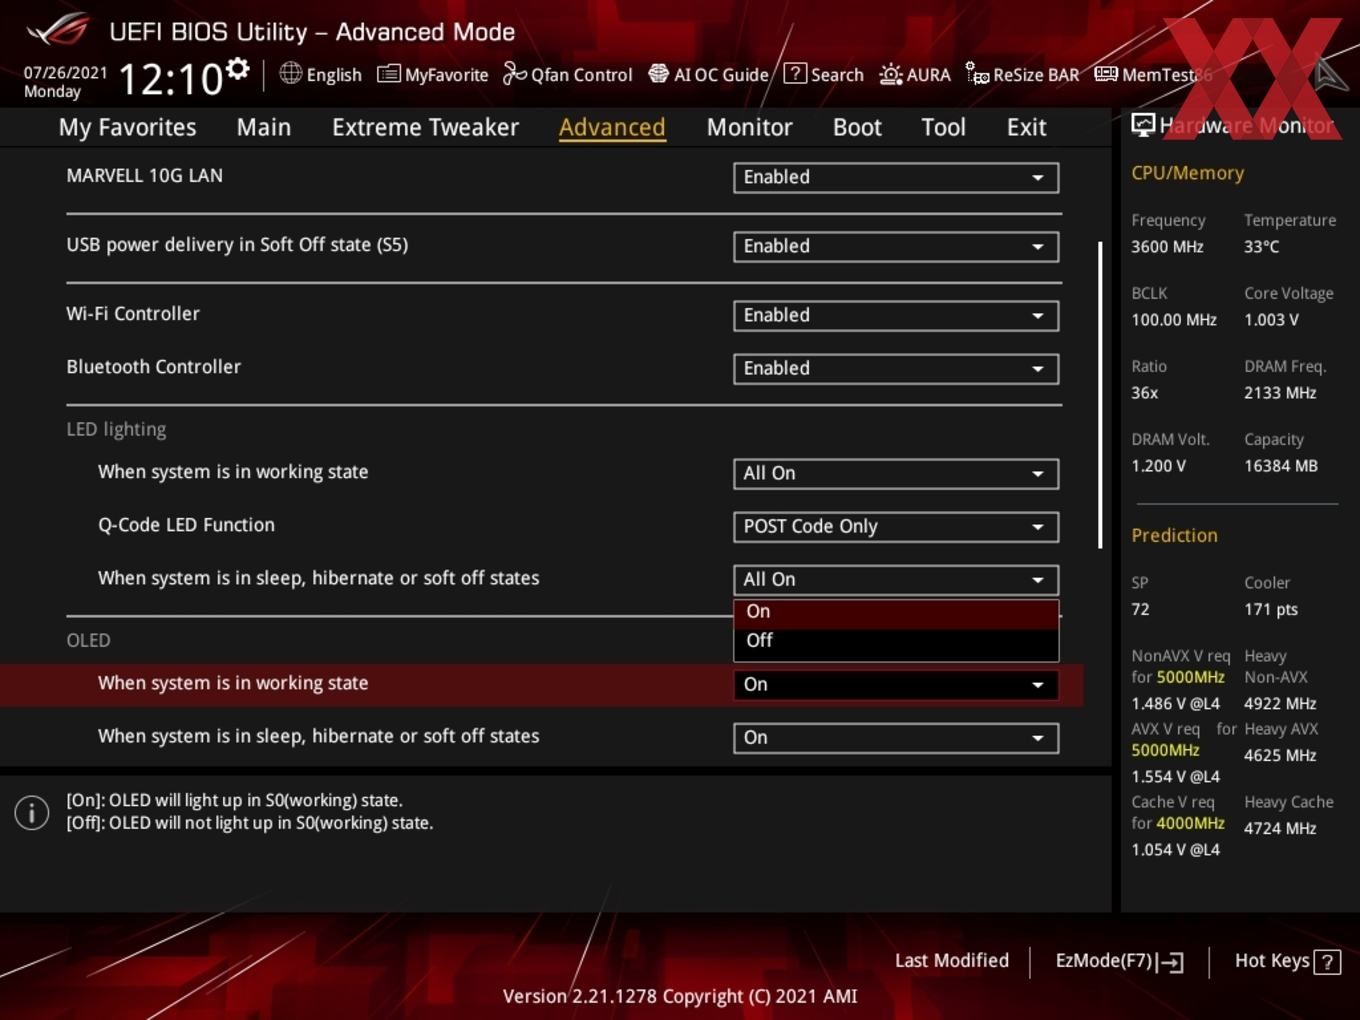Switch to Main tab
The height and width of the screenshot is (1020, 1360).
click(264, 127)
